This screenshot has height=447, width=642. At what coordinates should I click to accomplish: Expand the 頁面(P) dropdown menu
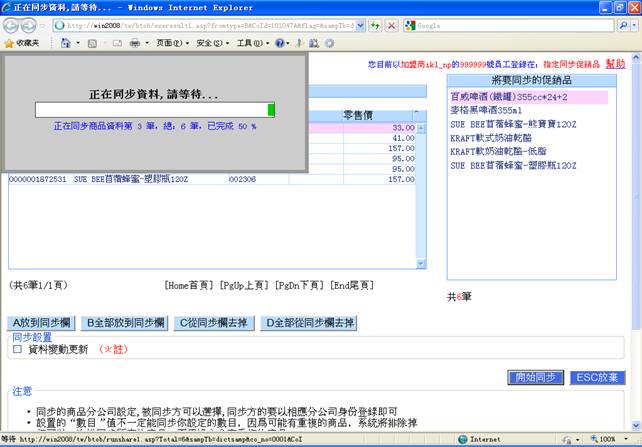pos(171,44)
